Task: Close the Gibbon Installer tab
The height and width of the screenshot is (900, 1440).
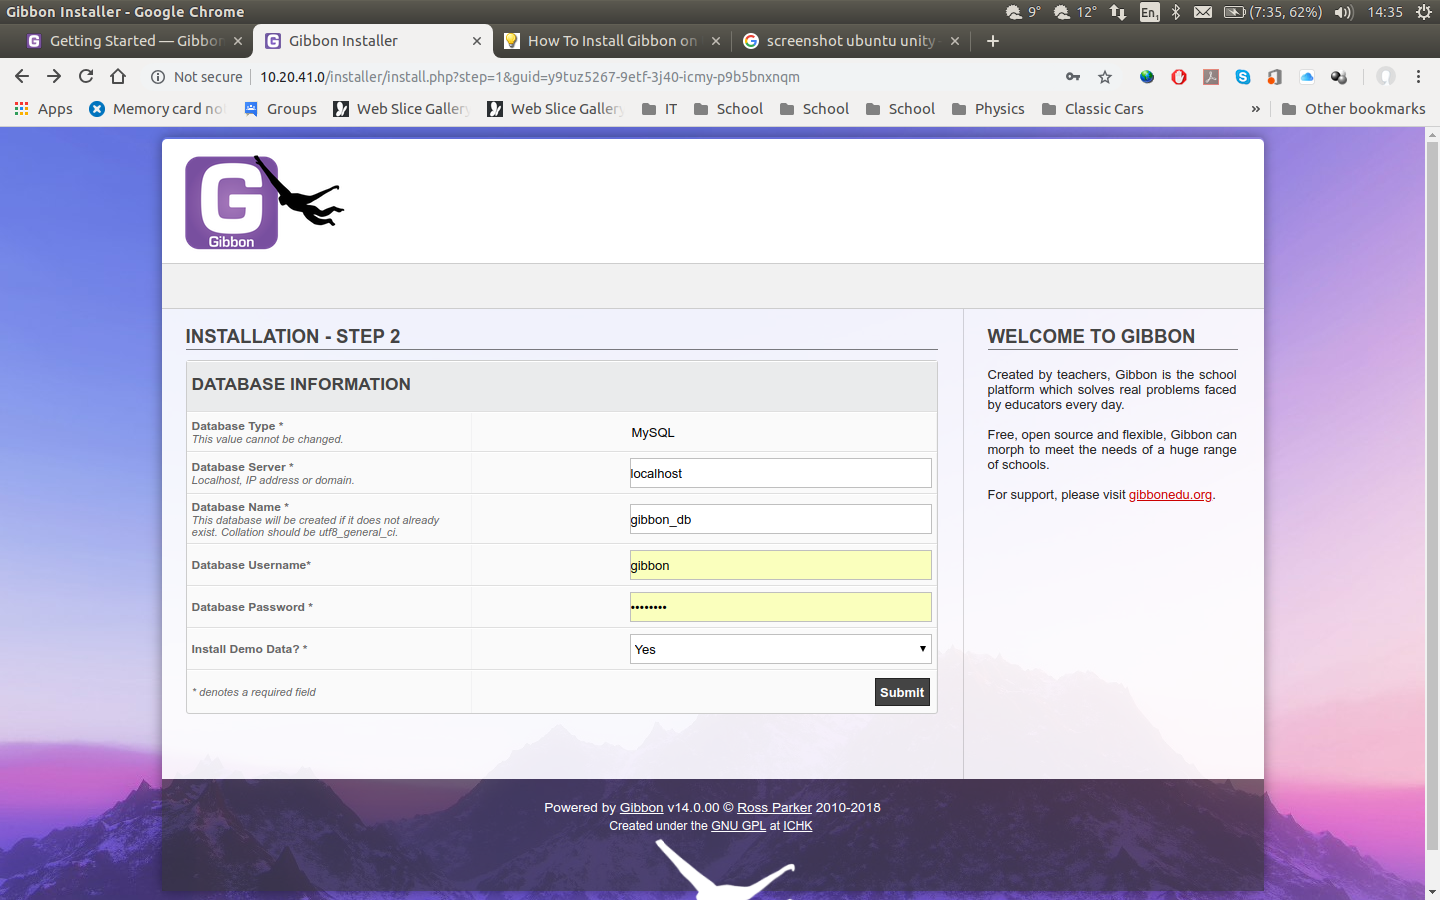Action: (x=477, y=41)
